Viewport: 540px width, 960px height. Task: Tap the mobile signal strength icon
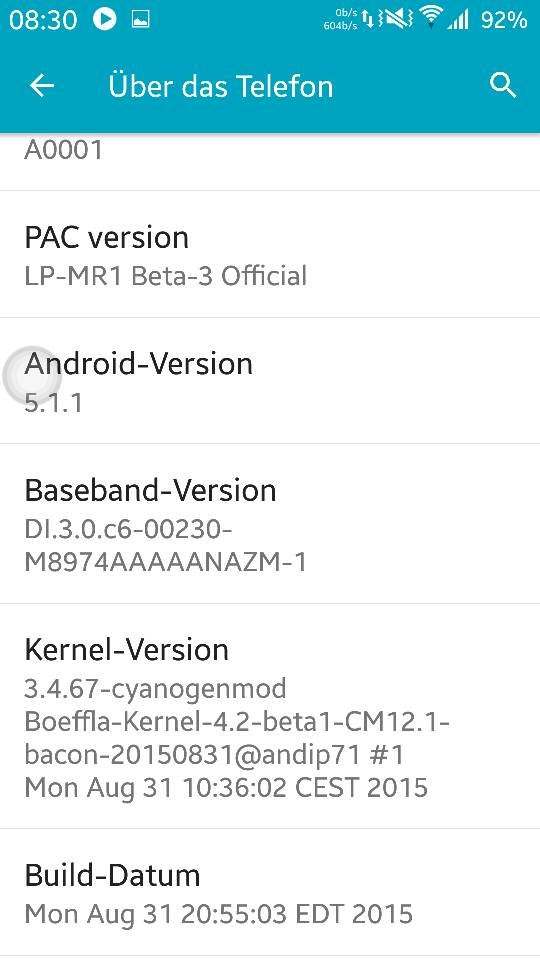click(x=457, y=20)
